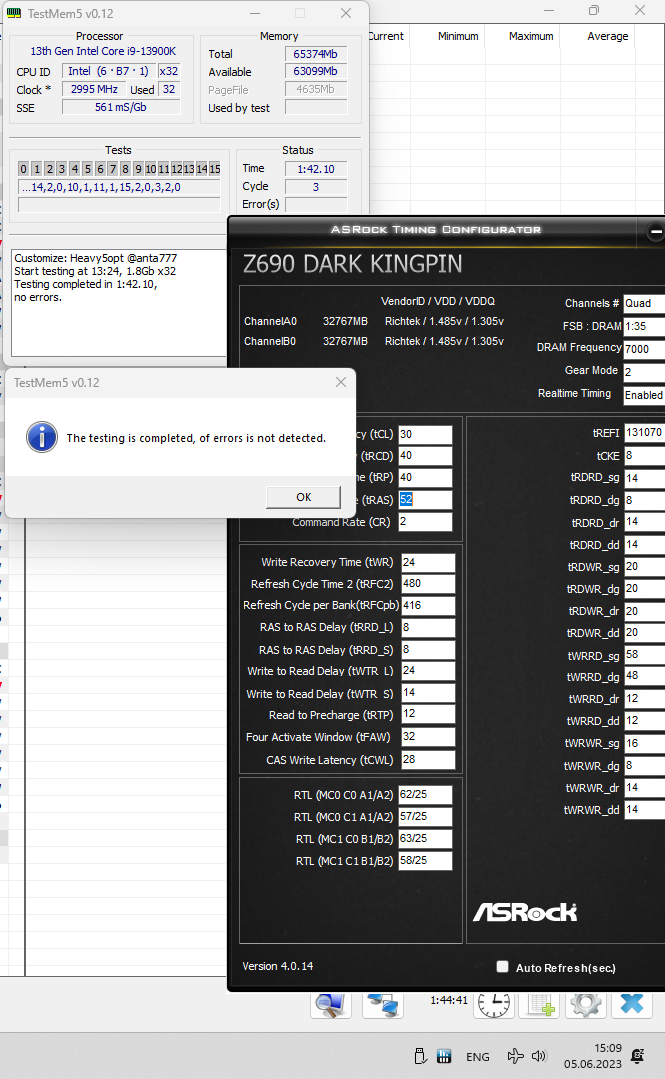Toggle the Auto Refresh(sec) checkbox
Image resolution: width=665 pixels, height=1079 pixels.
503,967
